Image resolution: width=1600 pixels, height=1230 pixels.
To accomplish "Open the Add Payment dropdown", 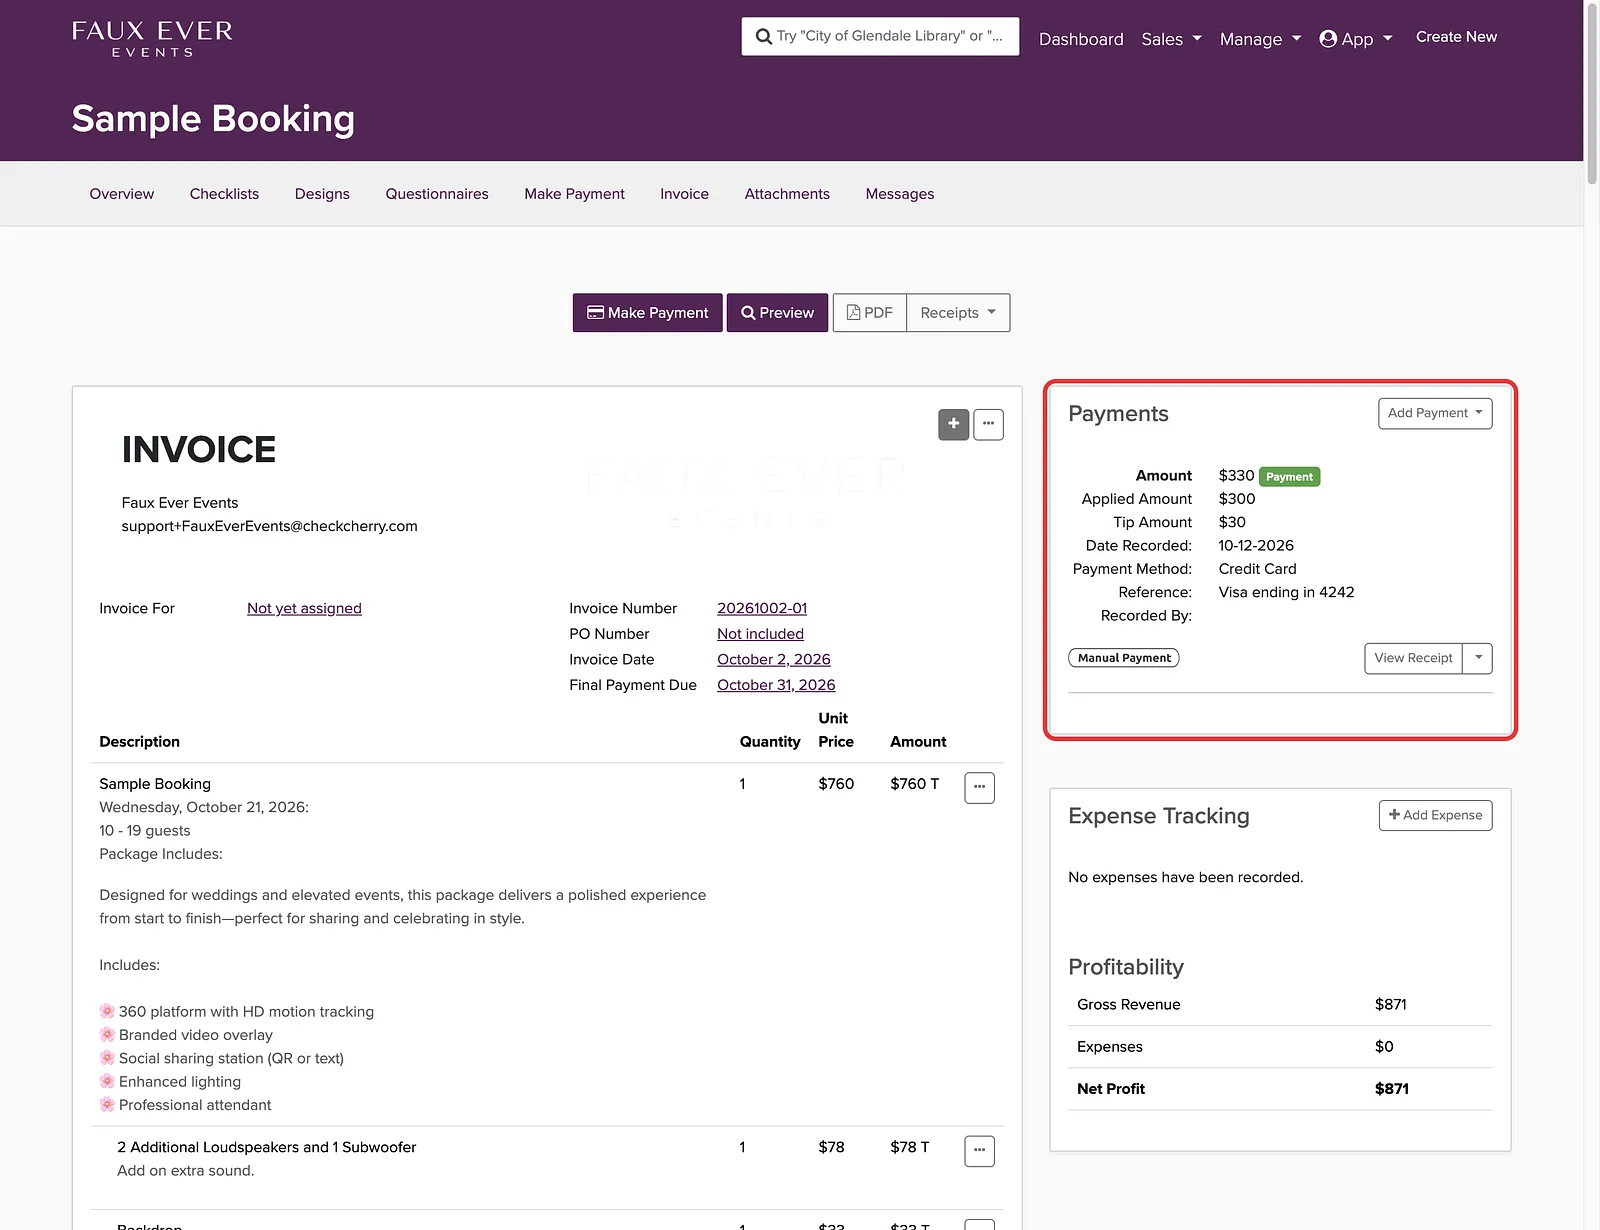I will [1435, 413].
